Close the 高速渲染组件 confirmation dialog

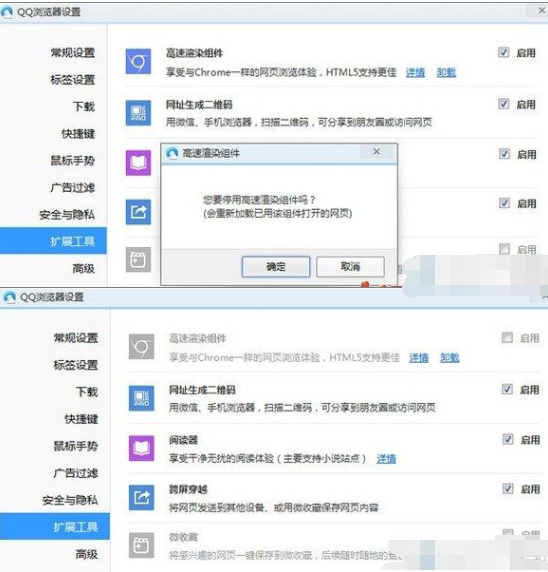coord(377,152)
